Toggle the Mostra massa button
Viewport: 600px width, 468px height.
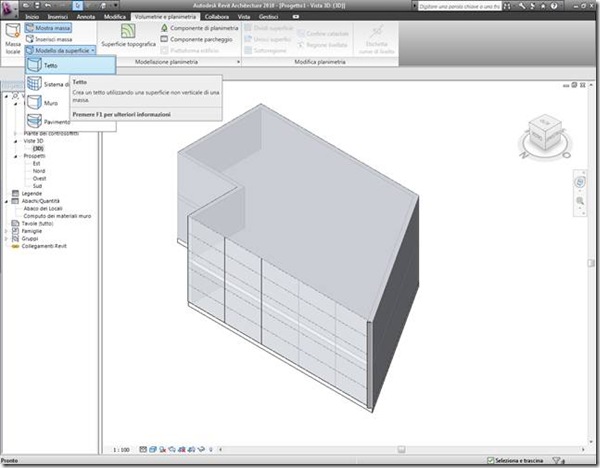(48, 28)
